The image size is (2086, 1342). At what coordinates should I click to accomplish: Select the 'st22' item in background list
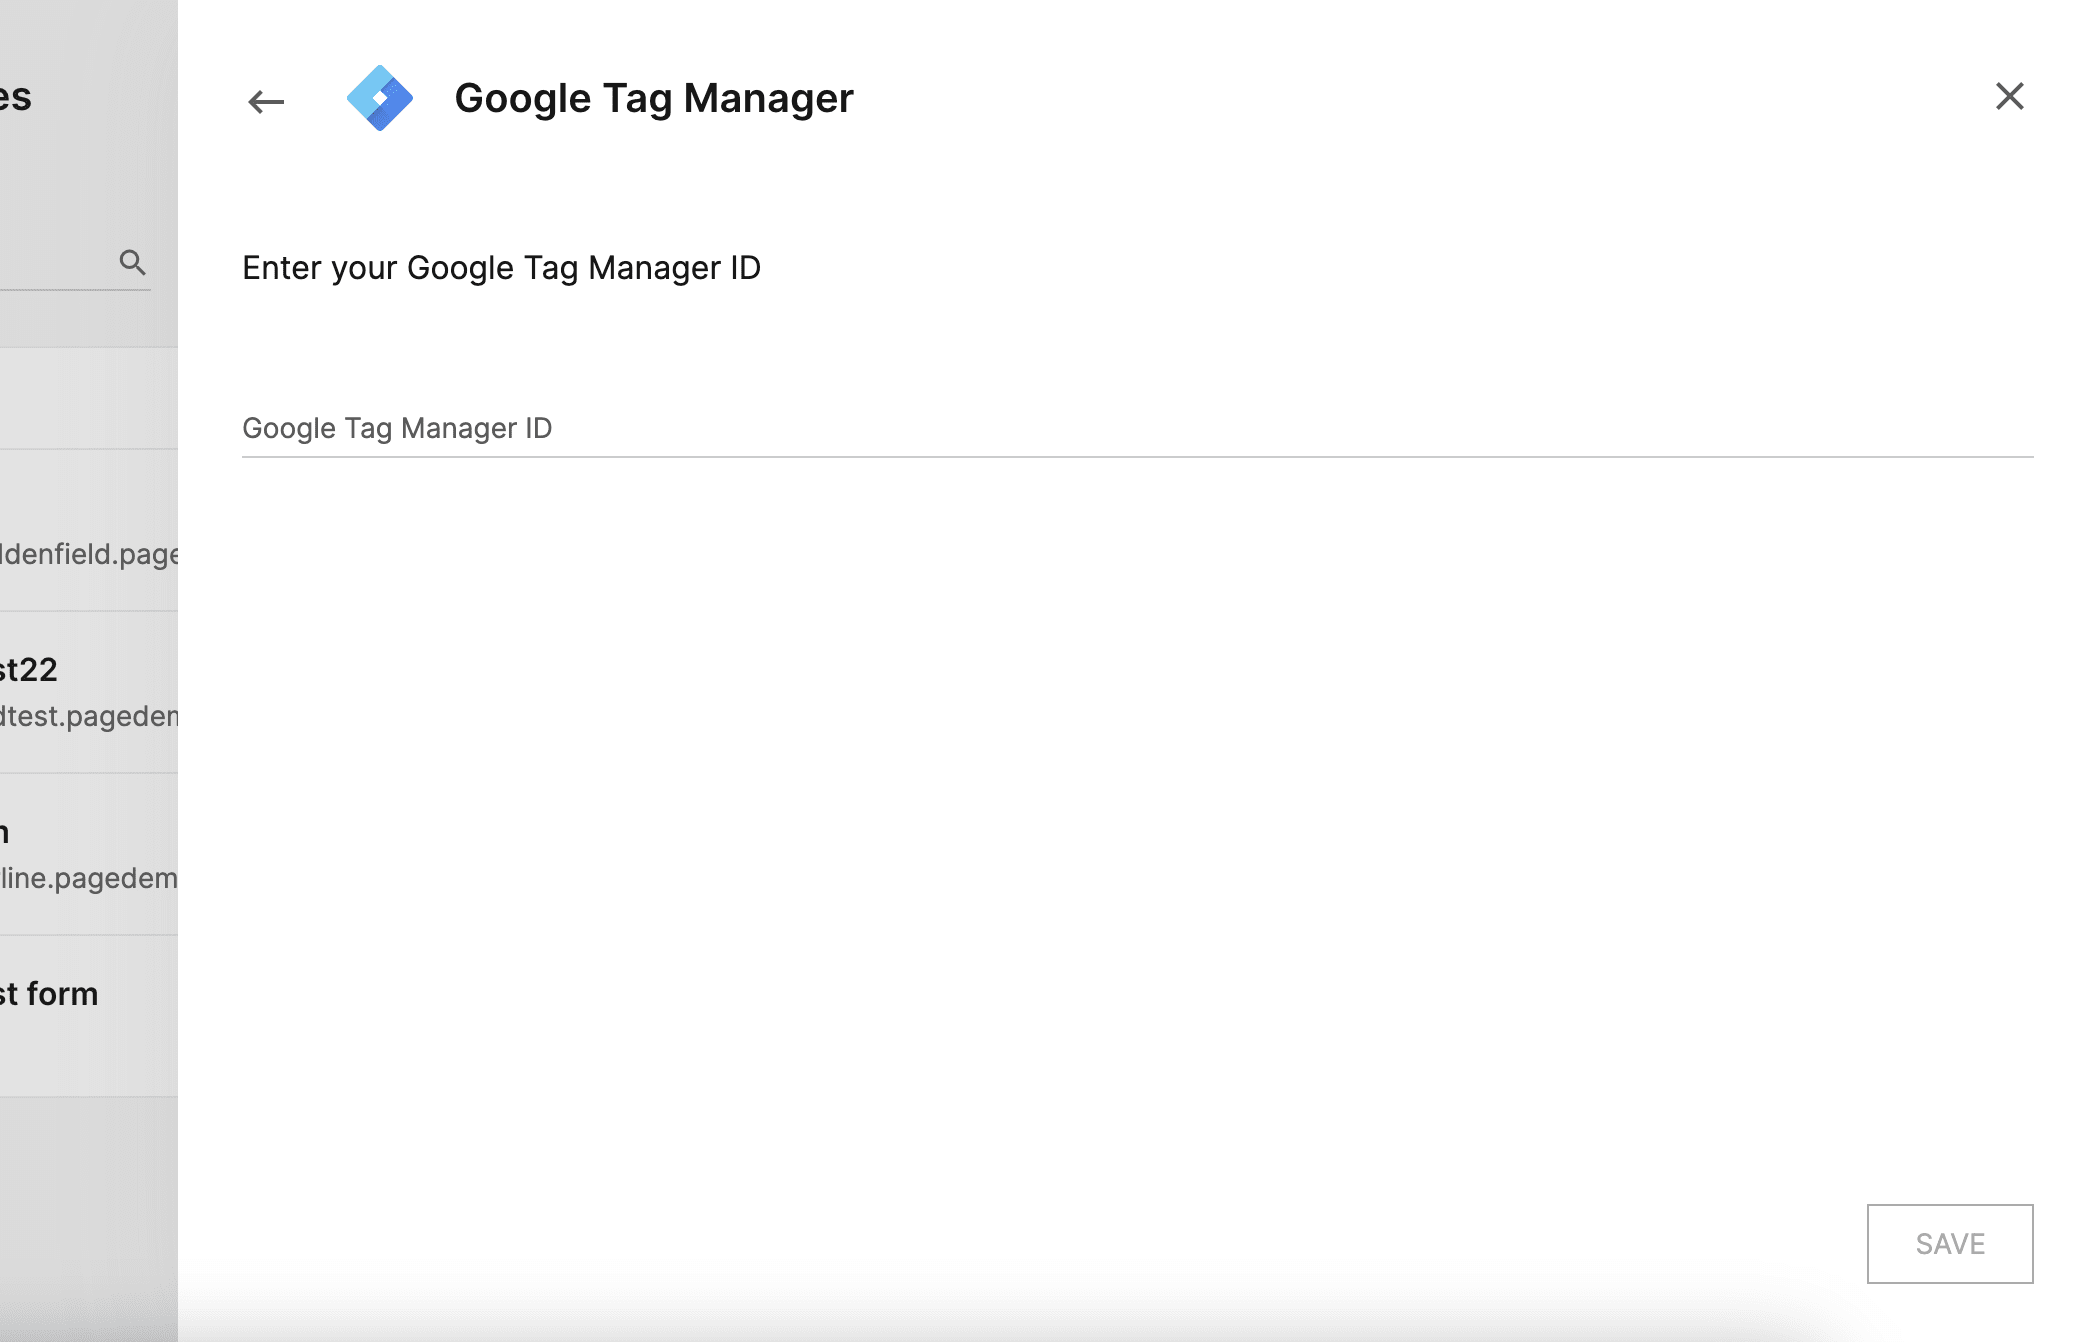point(29,669)
